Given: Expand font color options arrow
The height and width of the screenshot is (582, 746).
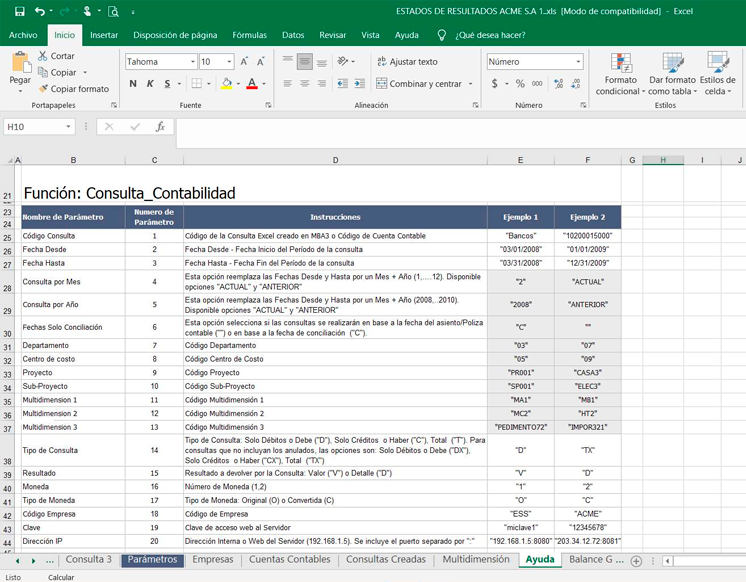Looking at the screenshot, I should pyautogui.click(x=264, y=84).
